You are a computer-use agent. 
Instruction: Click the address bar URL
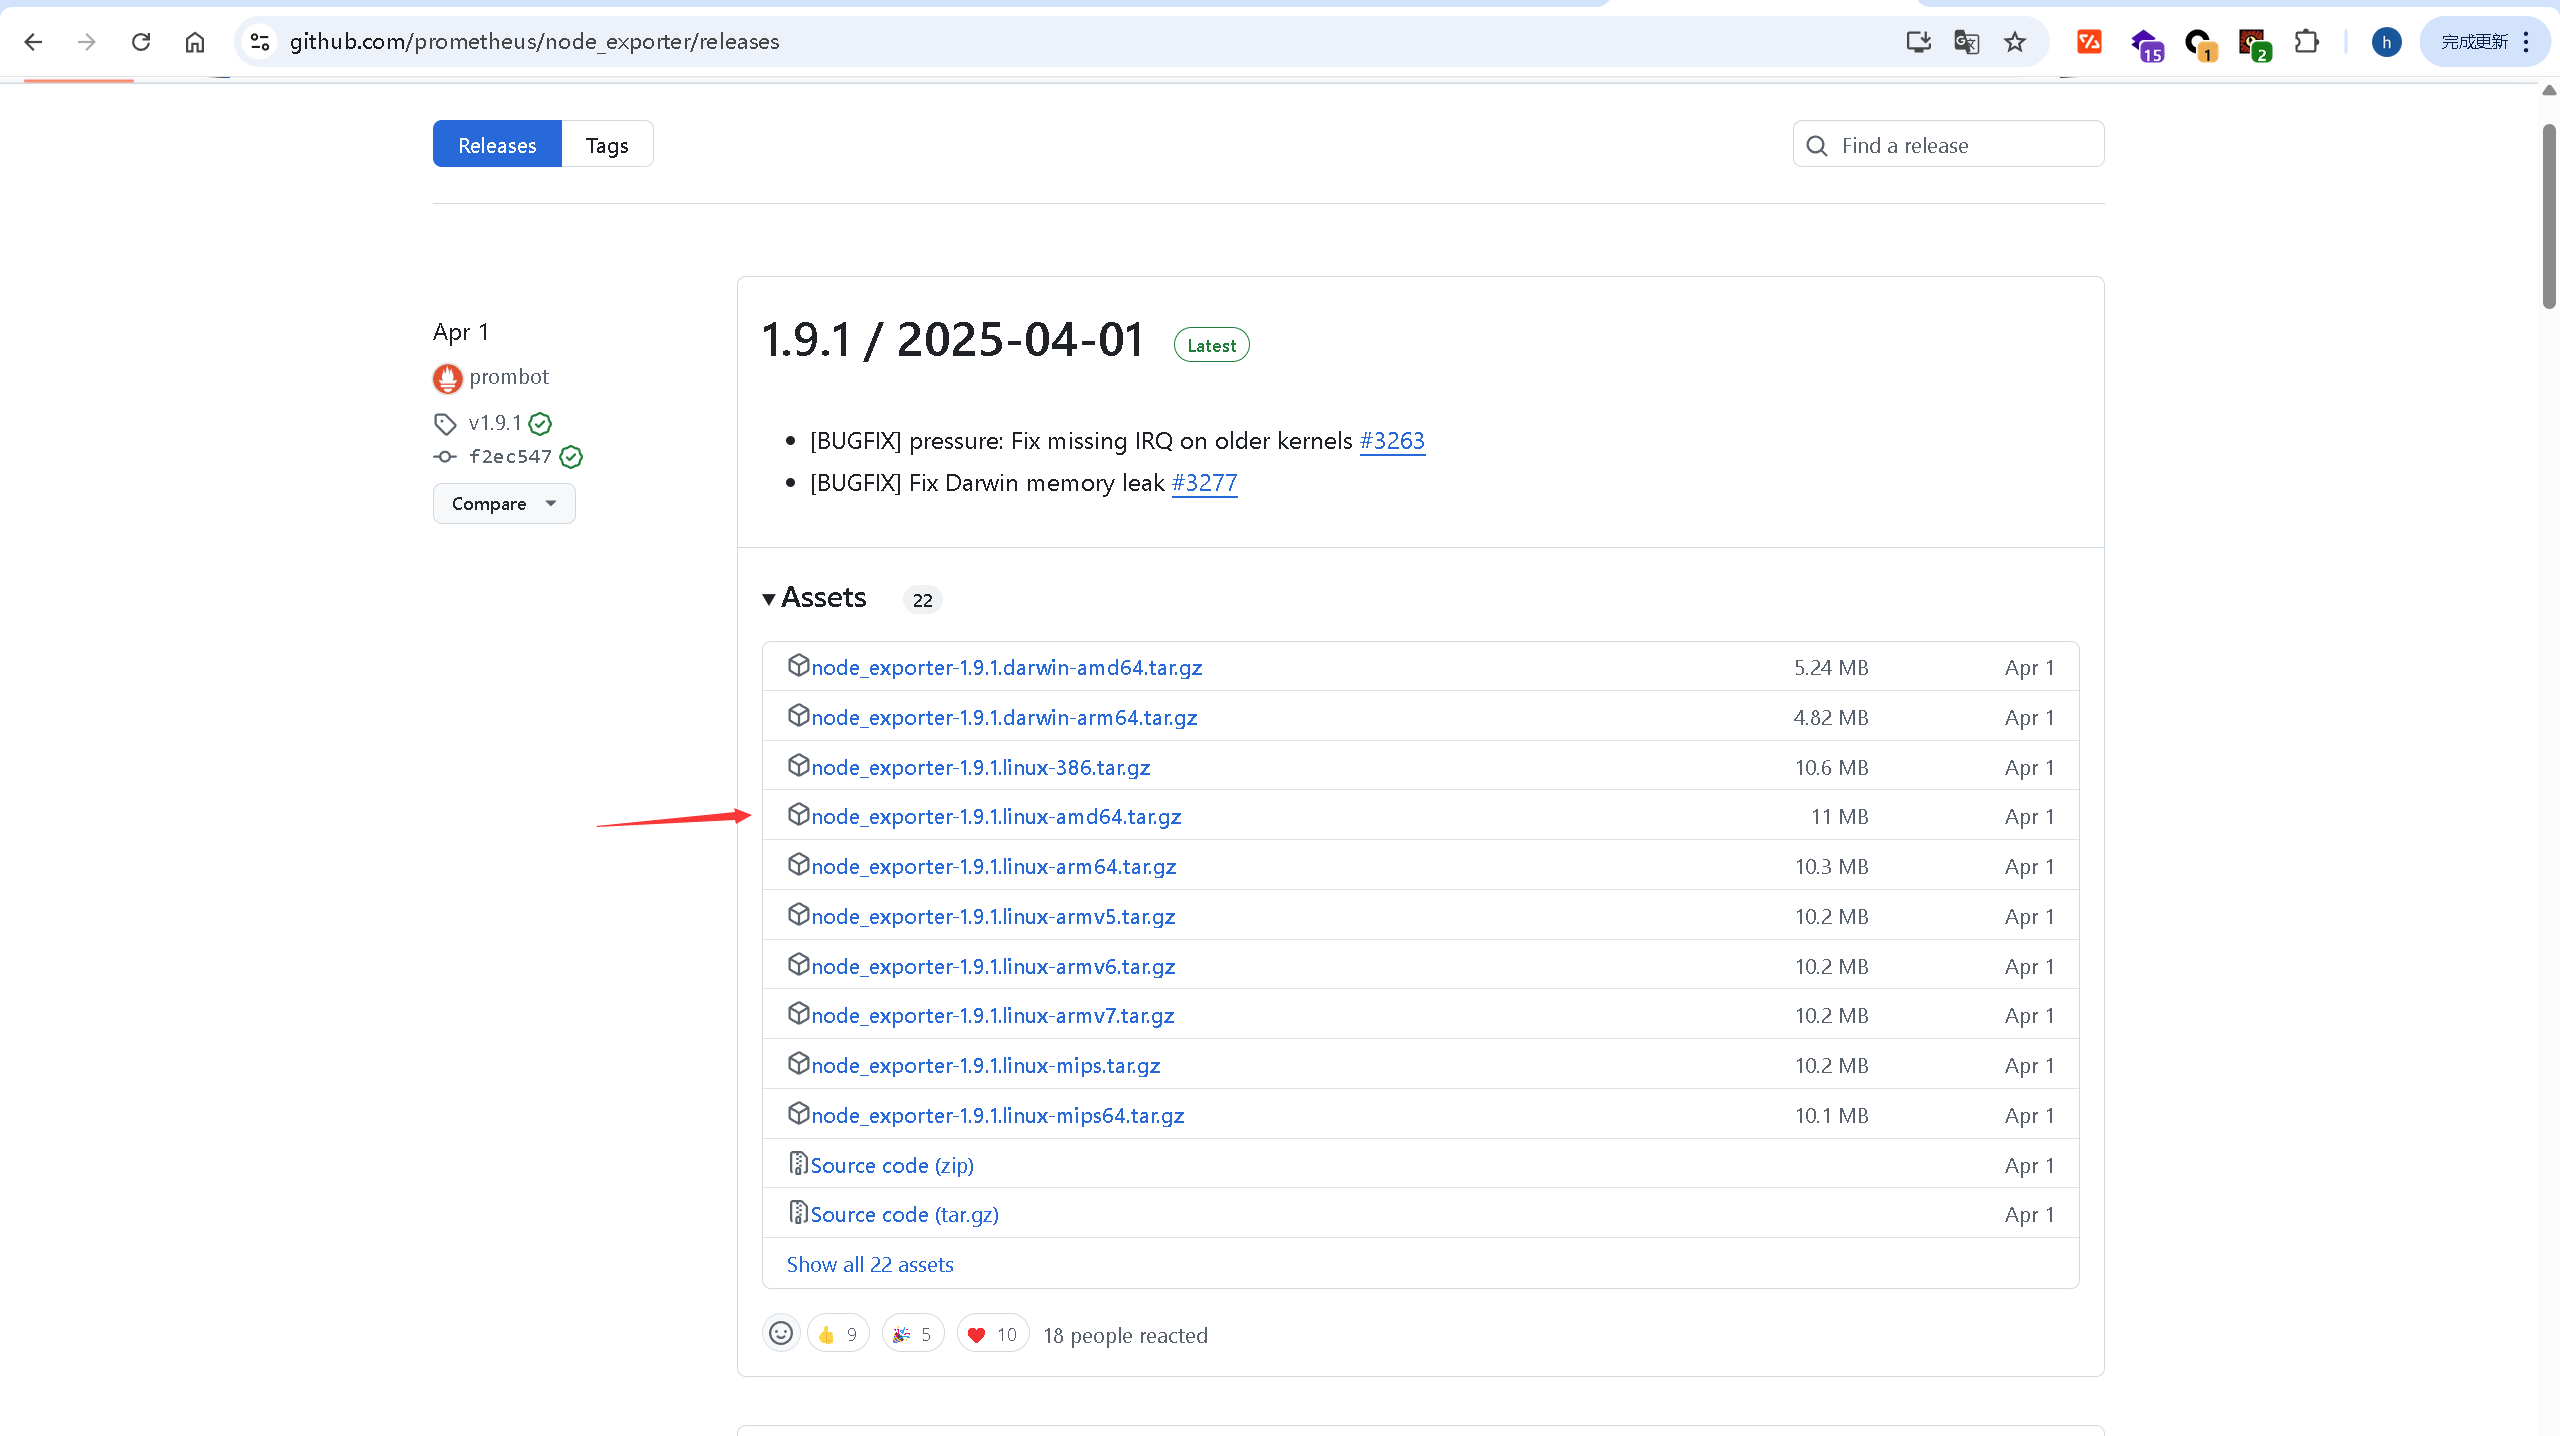click(x=534, y=42)
